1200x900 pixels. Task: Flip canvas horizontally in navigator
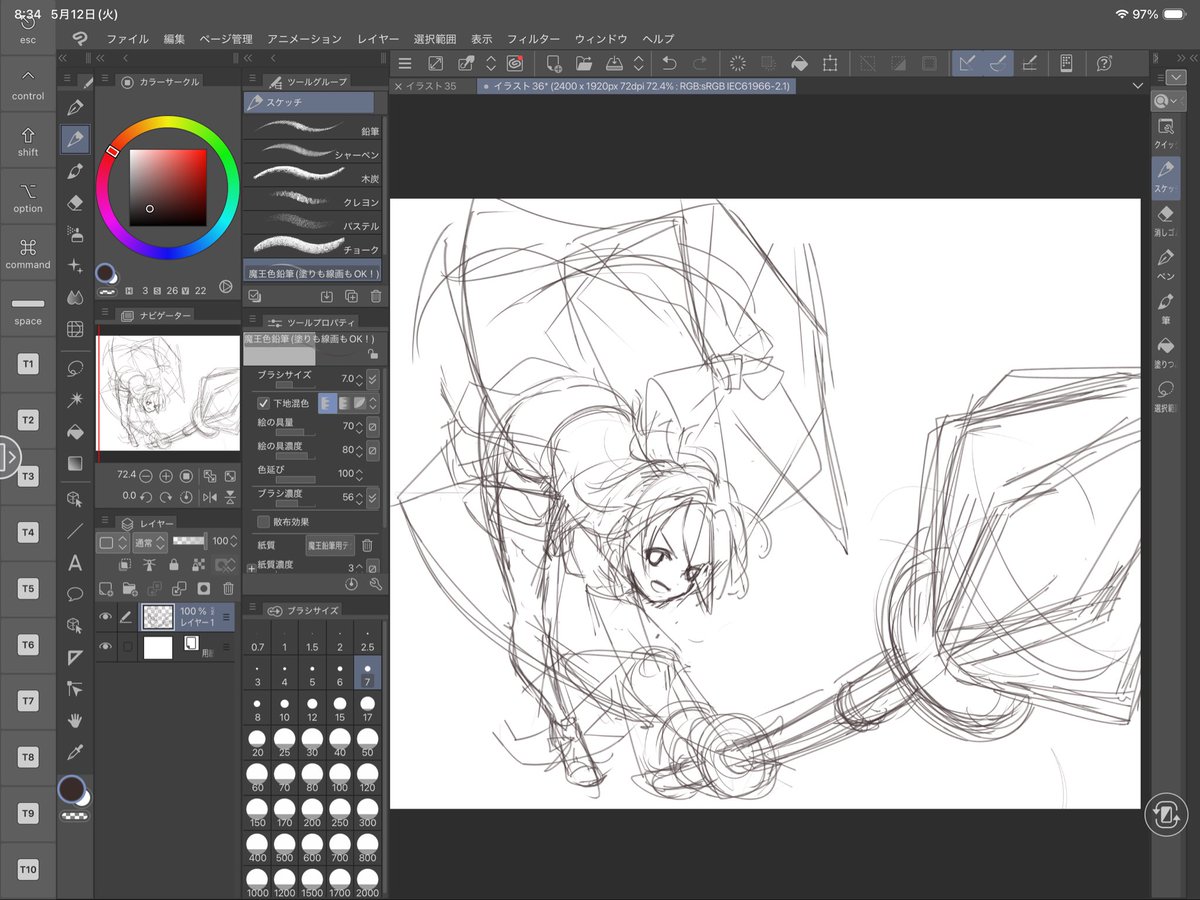click(210, 496)
